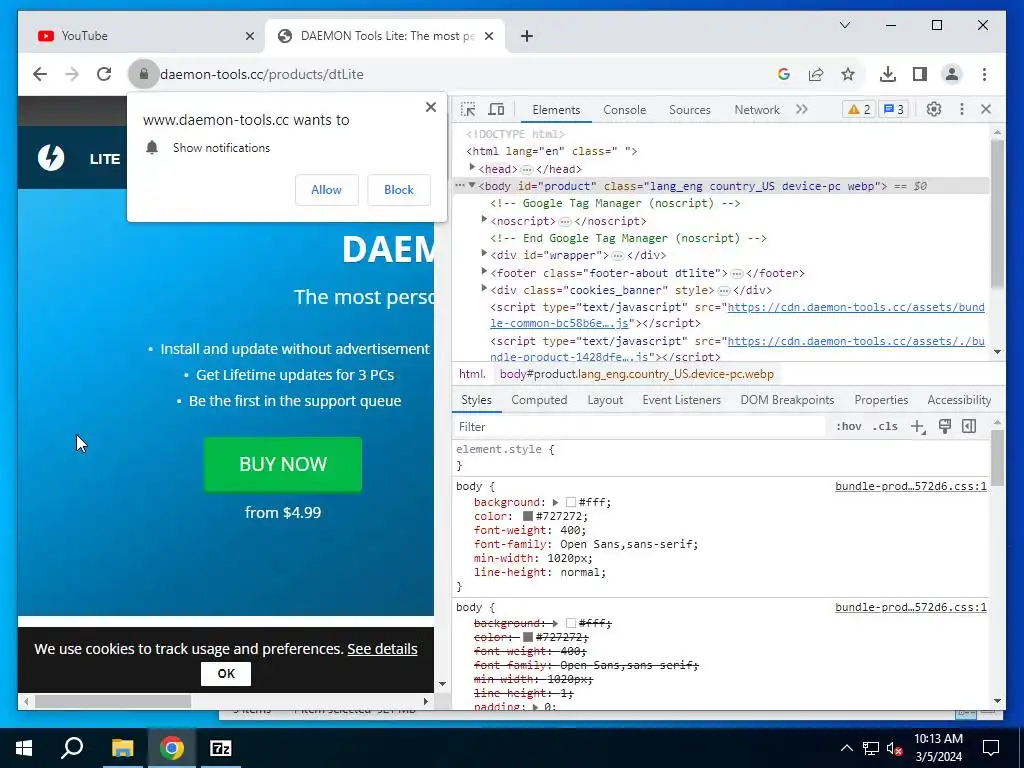Screen dimensions: 1024x768
Task: Click the #fff background color swatch
Action: click(571, 502)
